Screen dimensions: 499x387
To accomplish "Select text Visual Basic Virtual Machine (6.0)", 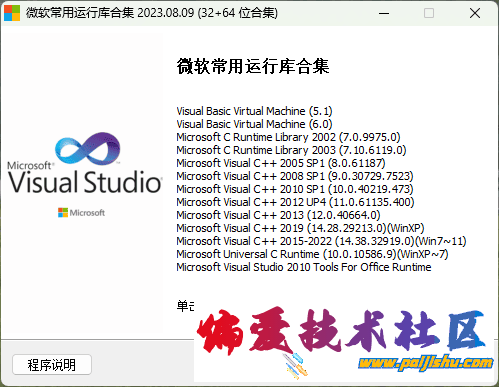I will (254, 124).
